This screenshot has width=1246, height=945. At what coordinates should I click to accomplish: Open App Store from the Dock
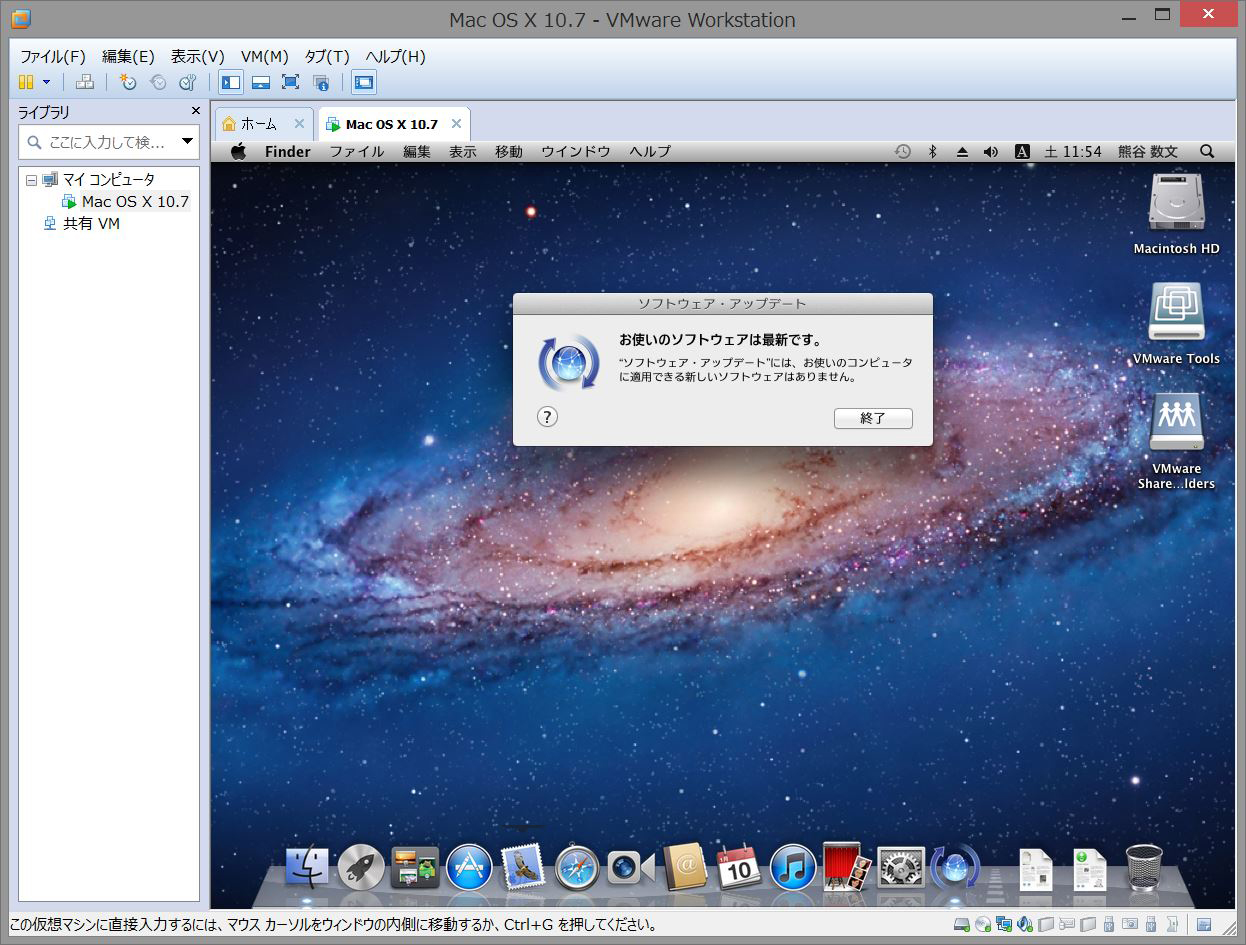coord(469,867)
